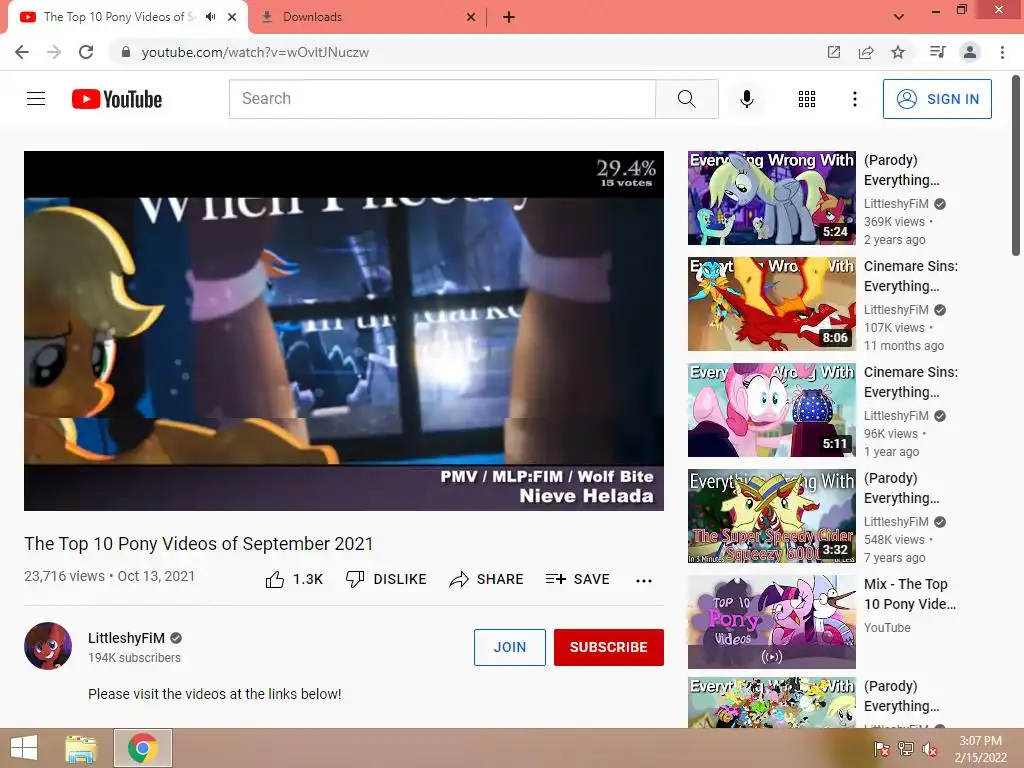Switch to The Top 10 Pony Videos tab
1024x768 pixels.
119,17
